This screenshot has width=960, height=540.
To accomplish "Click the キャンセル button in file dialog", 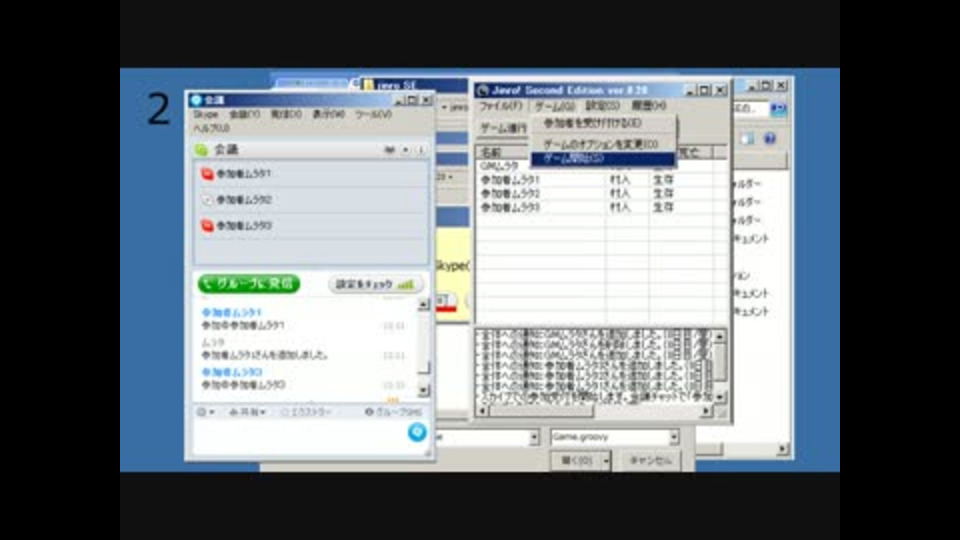I will 650,460.
